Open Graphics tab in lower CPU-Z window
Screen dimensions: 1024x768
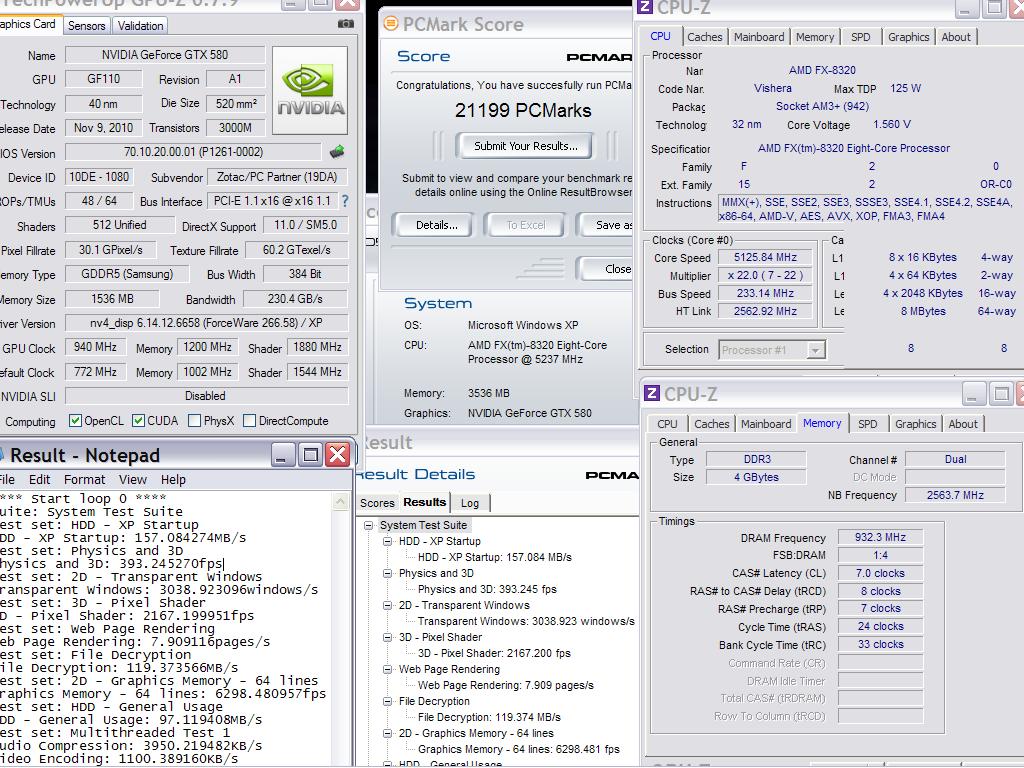(916, 424)
